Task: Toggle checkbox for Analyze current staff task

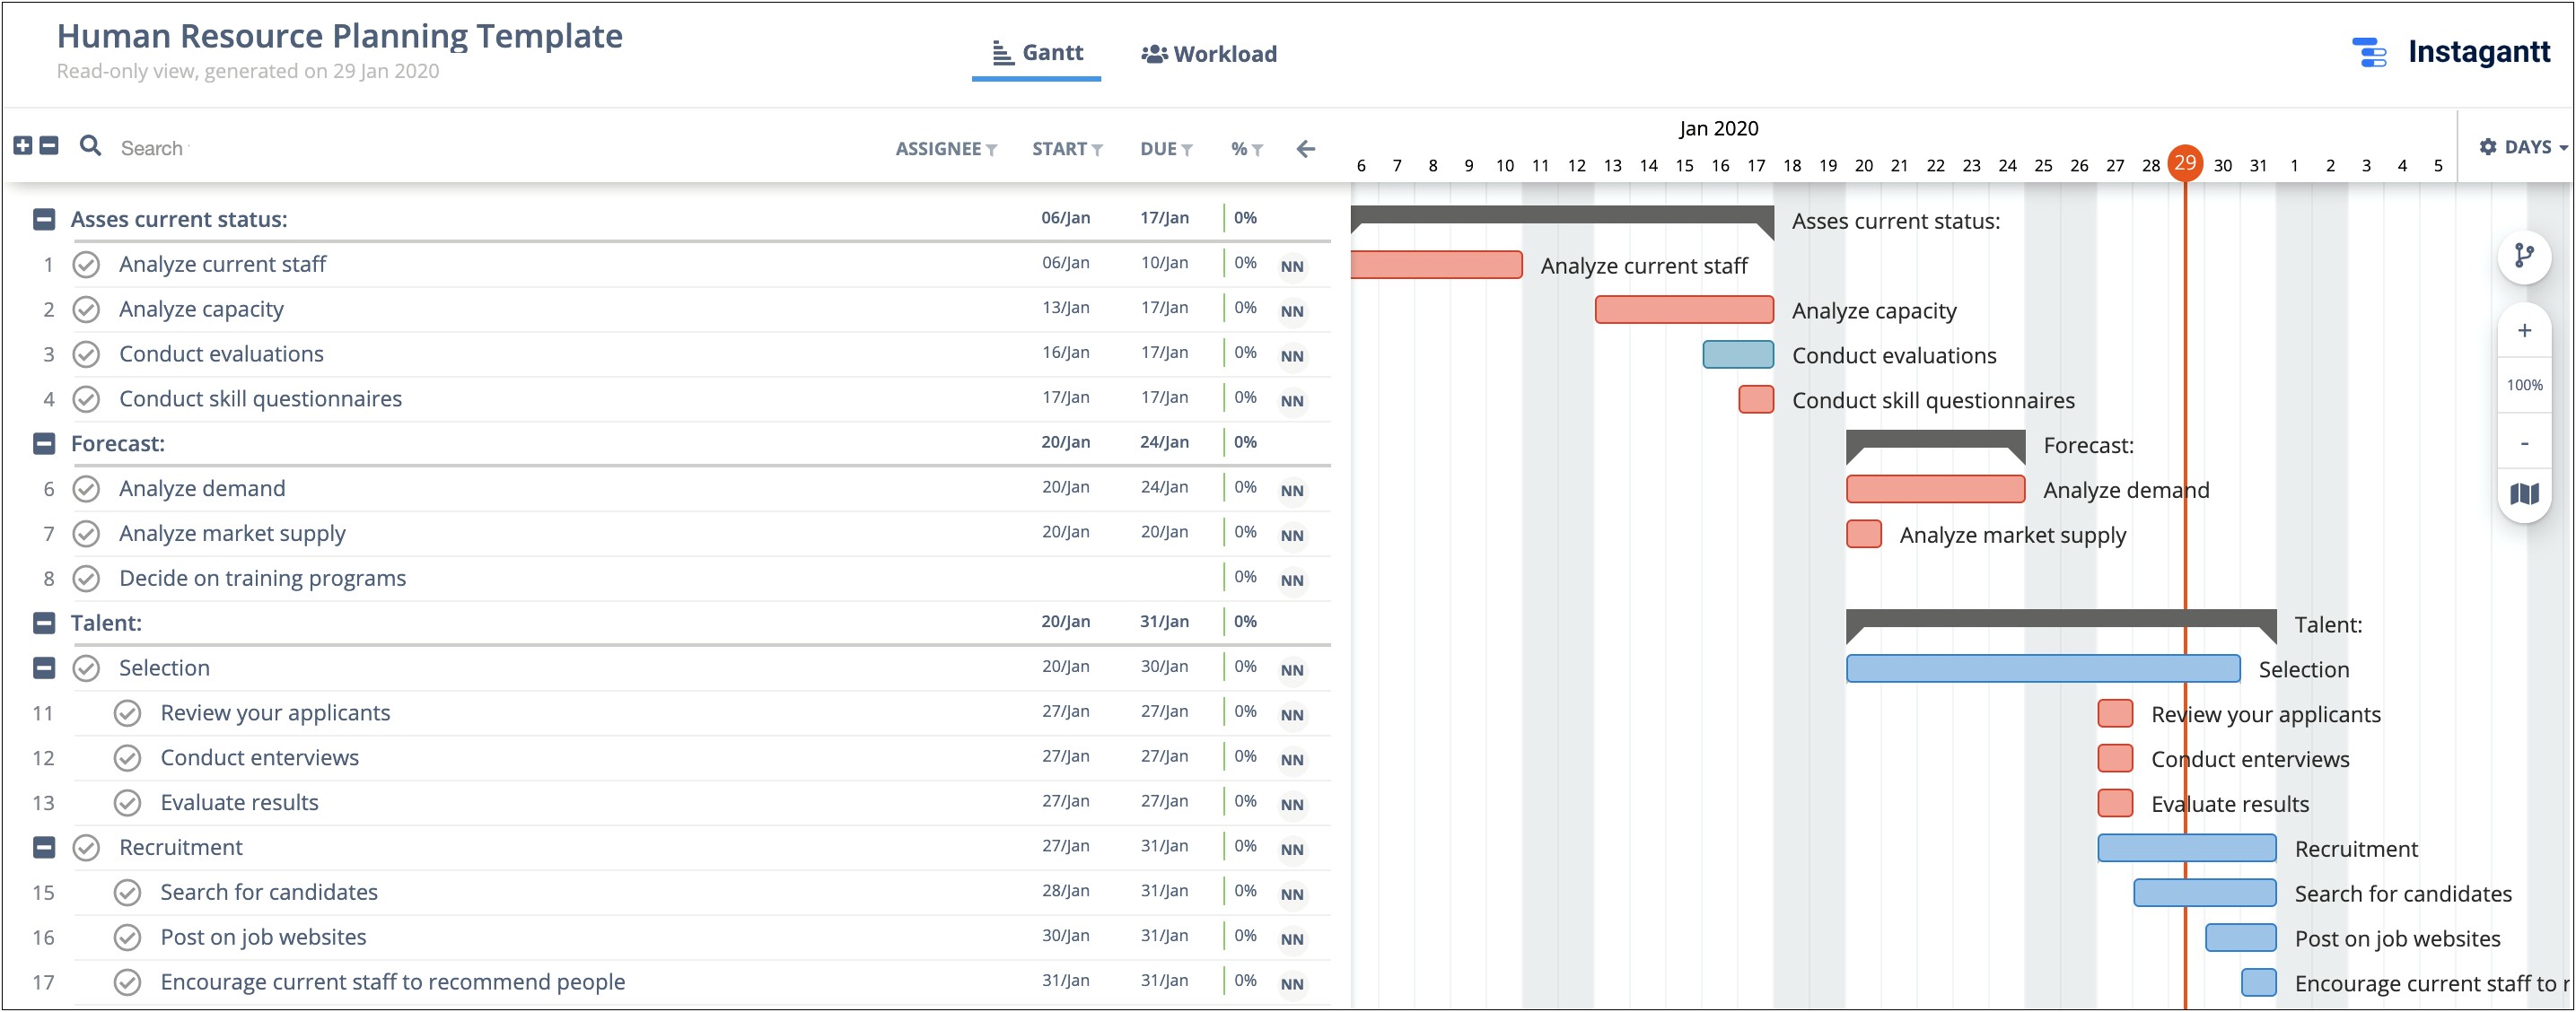Action: click(x=89, y=265)
